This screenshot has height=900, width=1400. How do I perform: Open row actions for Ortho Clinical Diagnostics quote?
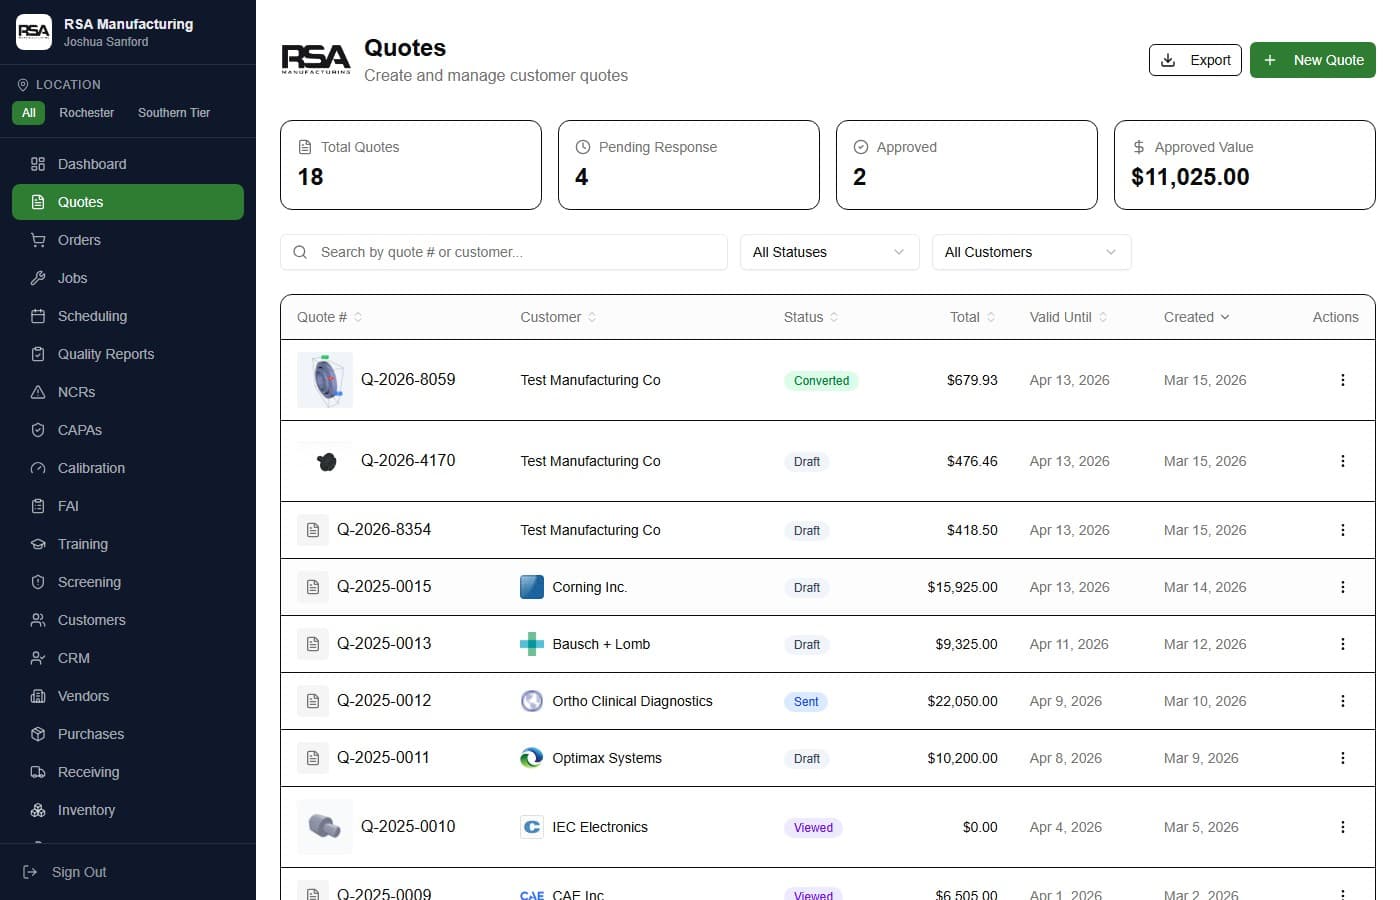click(1342, 701)
